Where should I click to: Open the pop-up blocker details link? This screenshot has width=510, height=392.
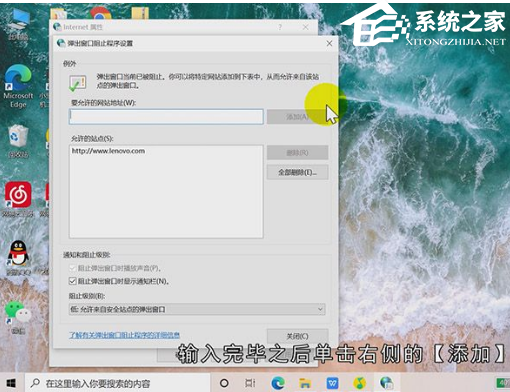coord(124,335)
